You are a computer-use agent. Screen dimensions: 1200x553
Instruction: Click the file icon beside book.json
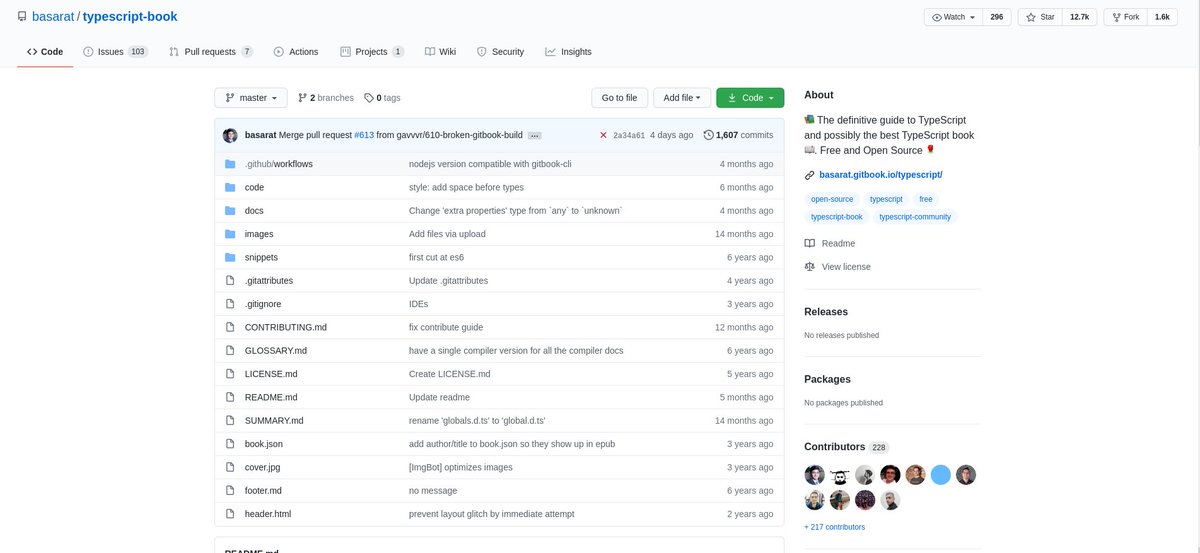tap(230, 444)
